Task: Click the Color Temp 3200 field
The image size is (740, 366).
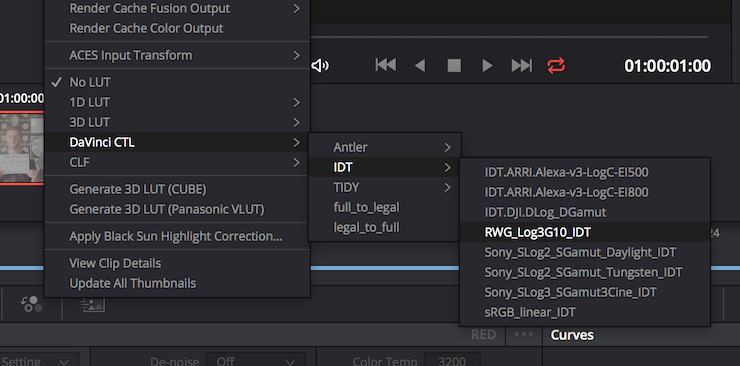Action: pyautogui.click(x=452, y=361)
